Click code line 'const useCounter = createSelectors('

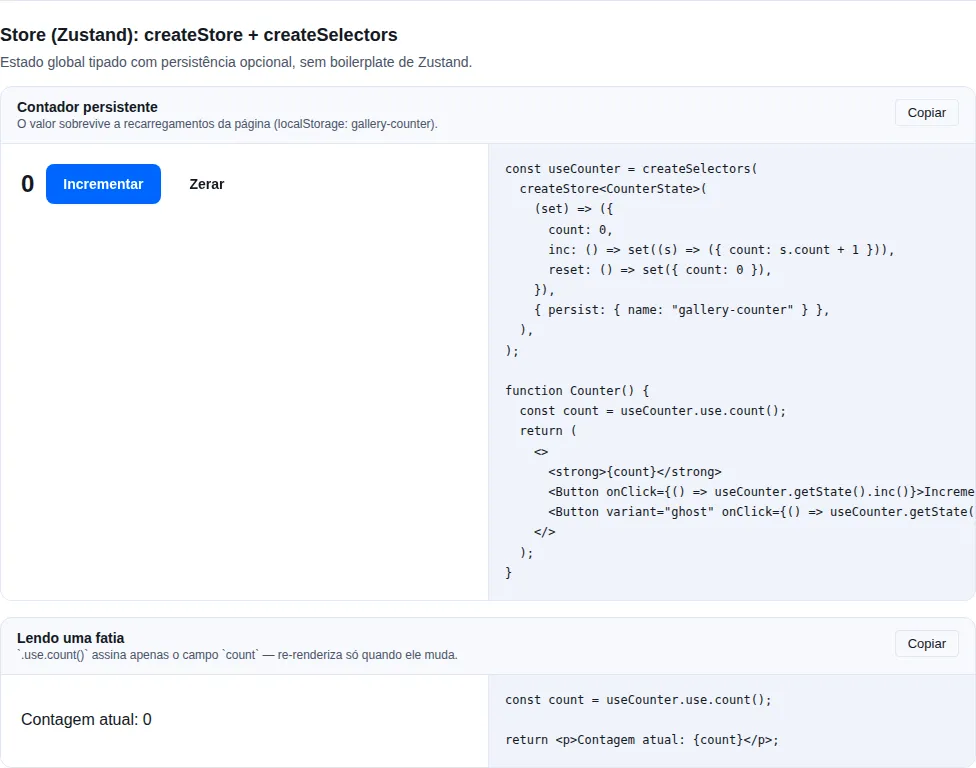pyautogui.click(x=631, y=169)
